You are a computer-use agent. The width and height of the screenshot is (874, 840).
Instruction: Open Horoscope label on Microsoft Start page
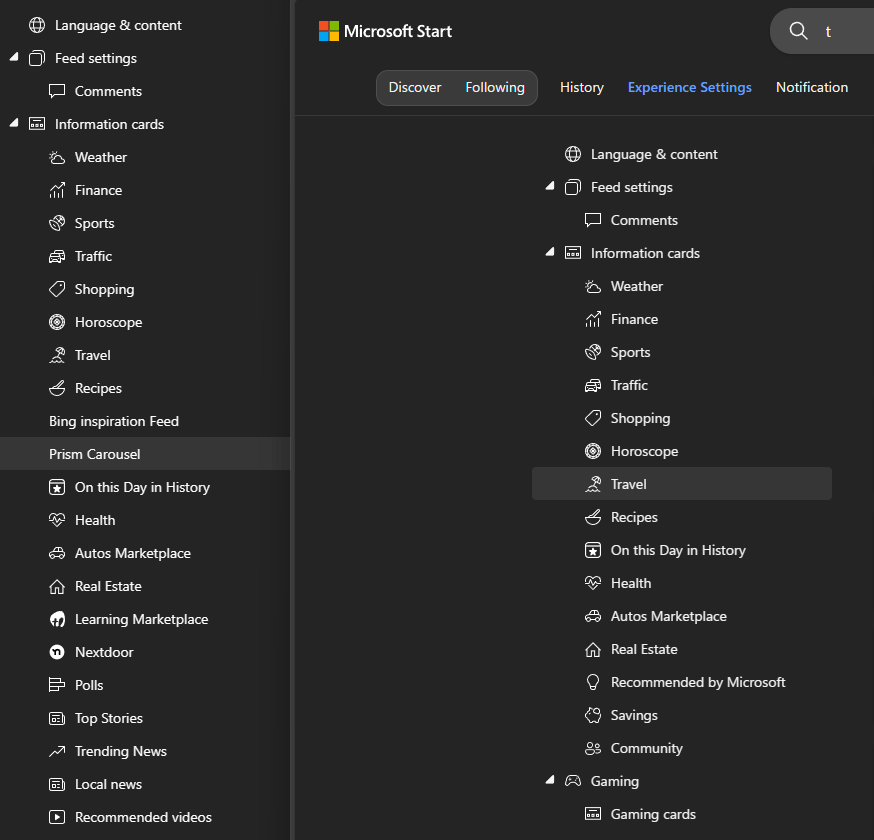645,451
